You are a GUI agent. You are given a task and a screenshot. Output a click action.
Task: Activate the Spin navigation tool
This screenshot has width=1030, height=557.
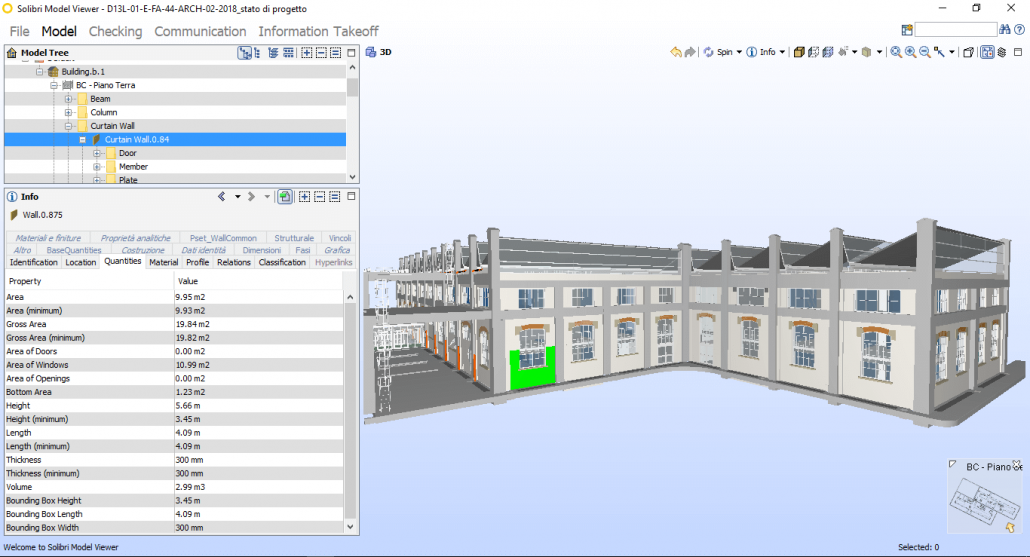point(717,52)
